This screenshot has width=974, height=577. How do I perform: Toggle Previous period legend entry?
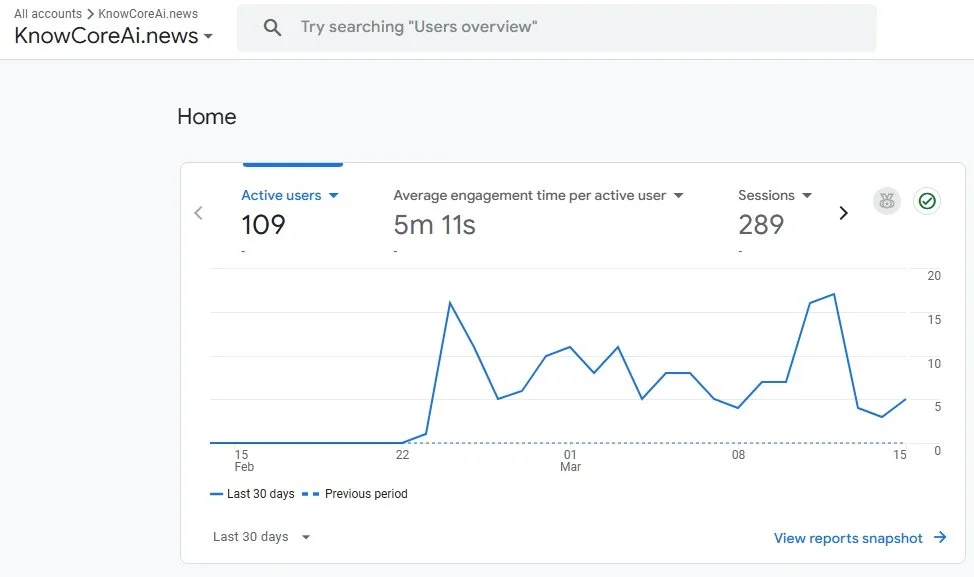click(x=355, y=494)
